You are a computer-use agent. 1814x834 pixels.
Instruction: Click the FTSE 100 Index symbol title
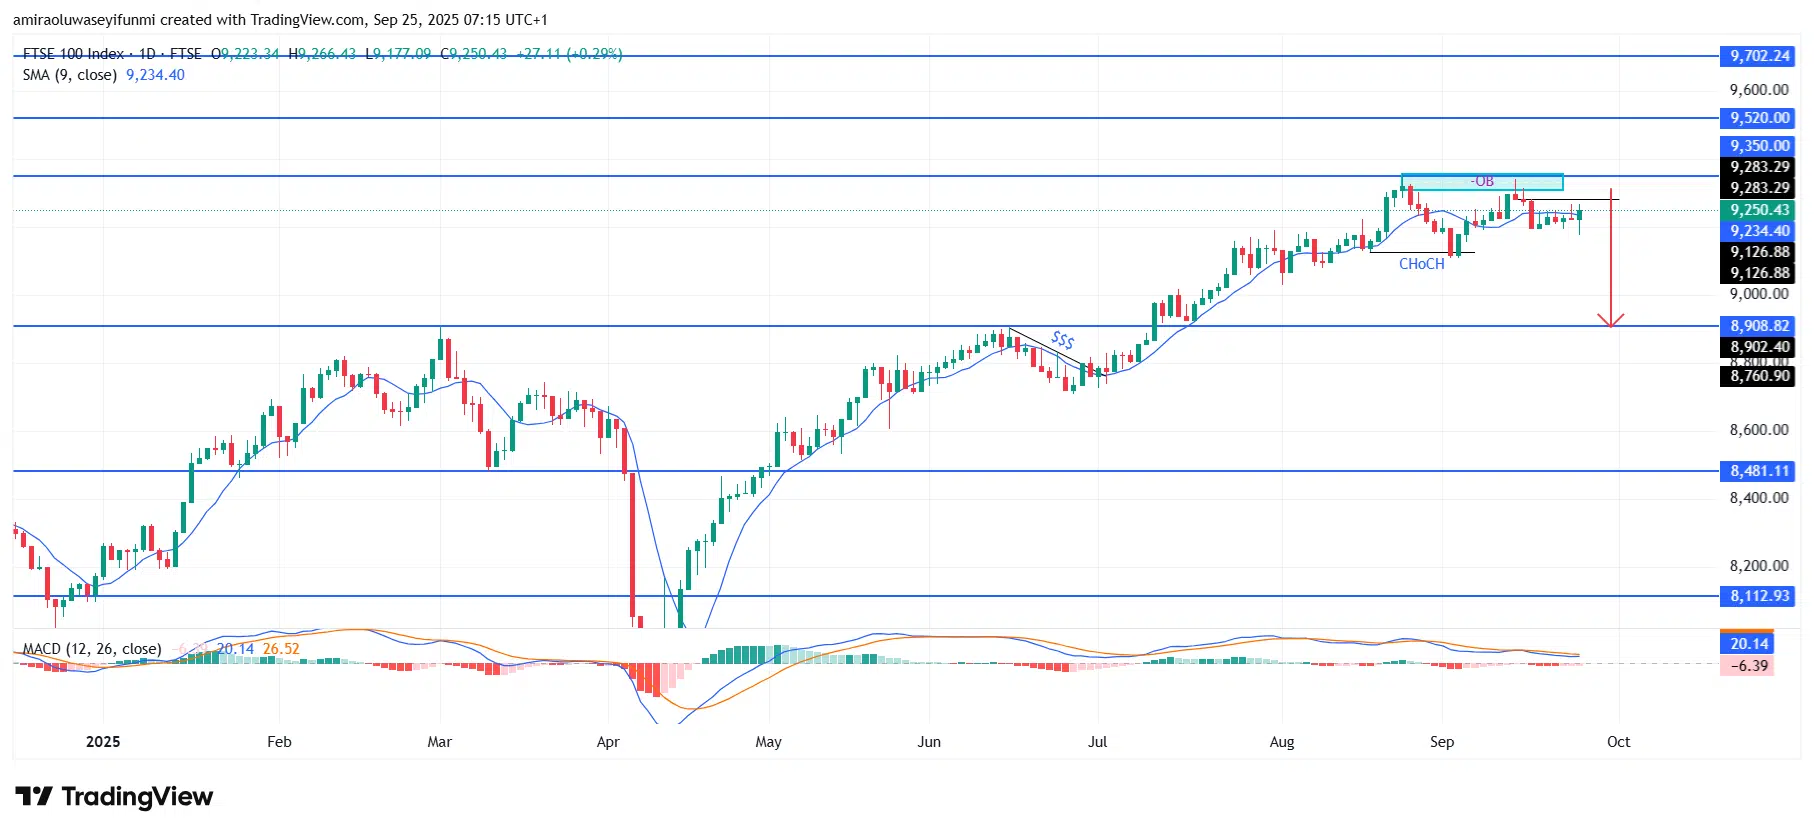[73, 54]
